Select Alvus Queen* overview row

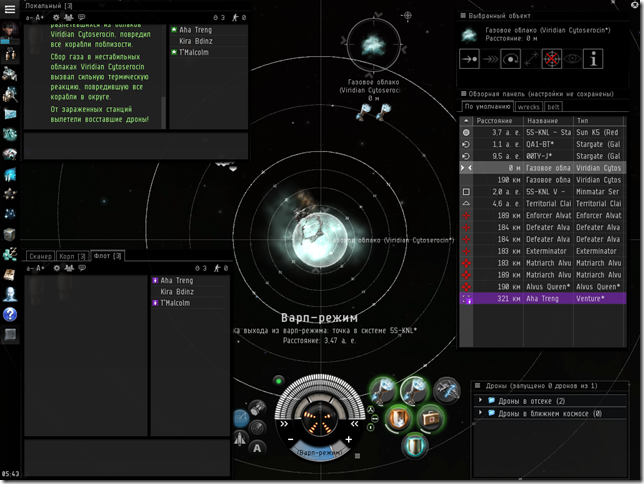(543, 287)
